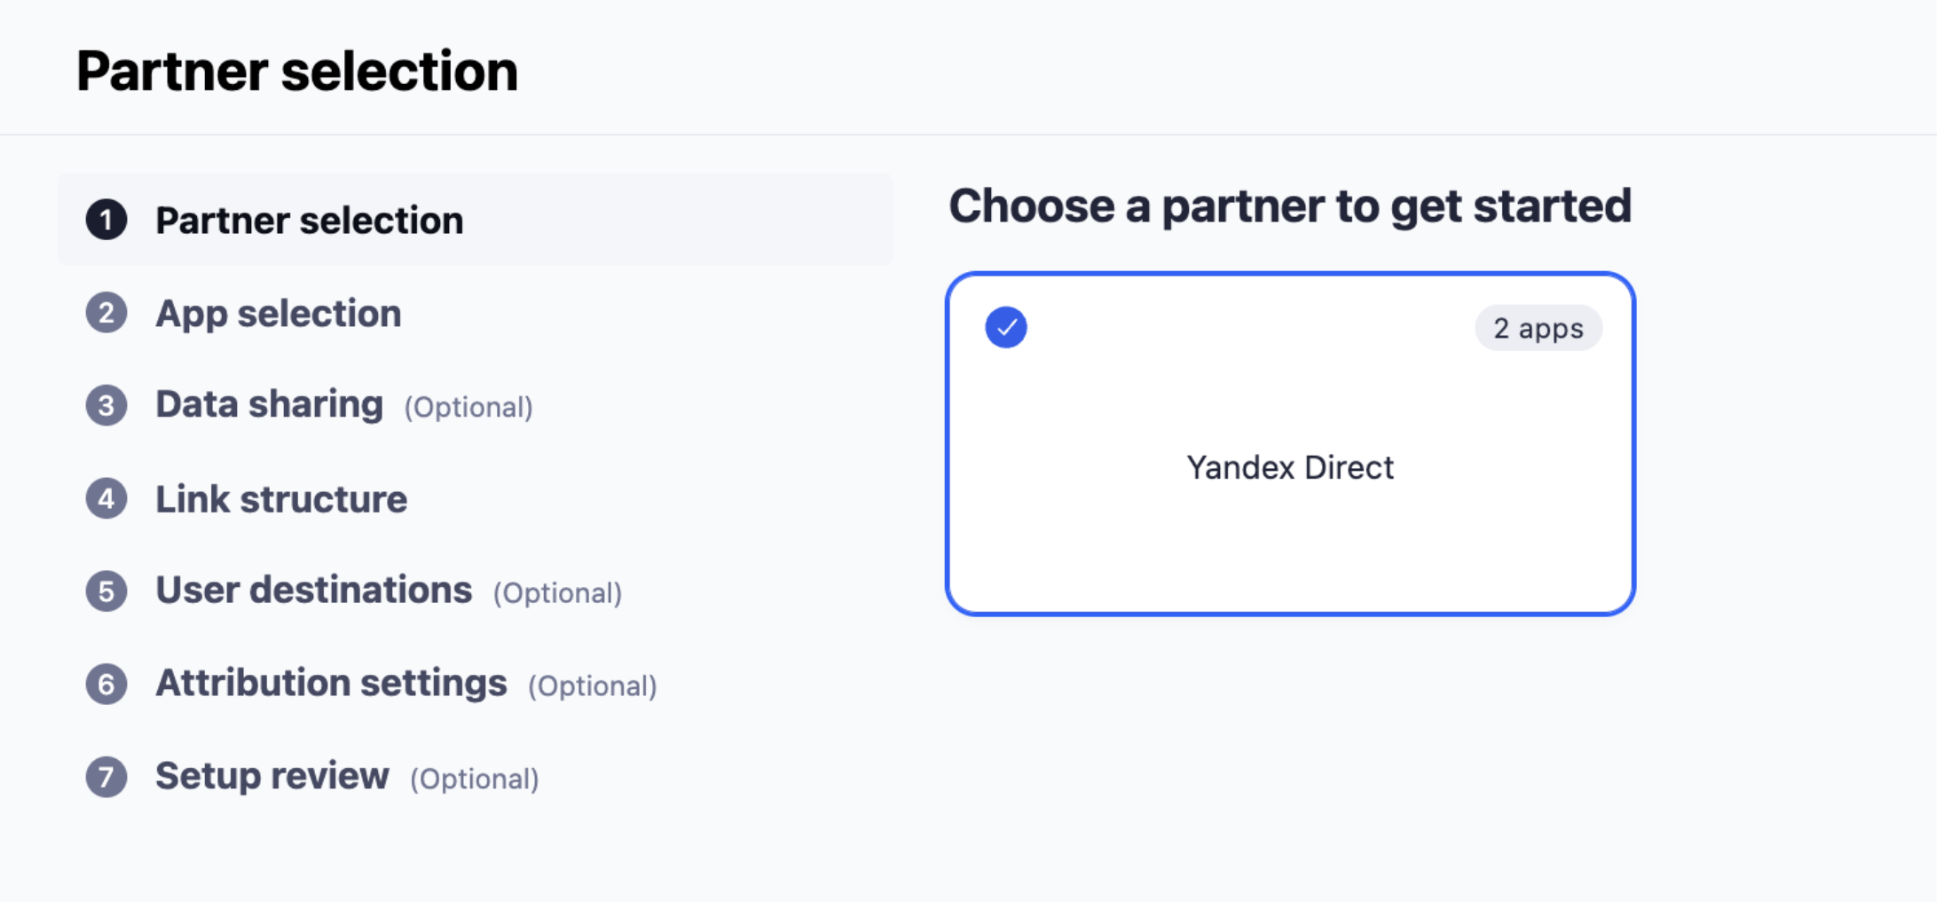Select the Yandex Direct partner name
This screenshot has width=1940, height=902.
1289,467
